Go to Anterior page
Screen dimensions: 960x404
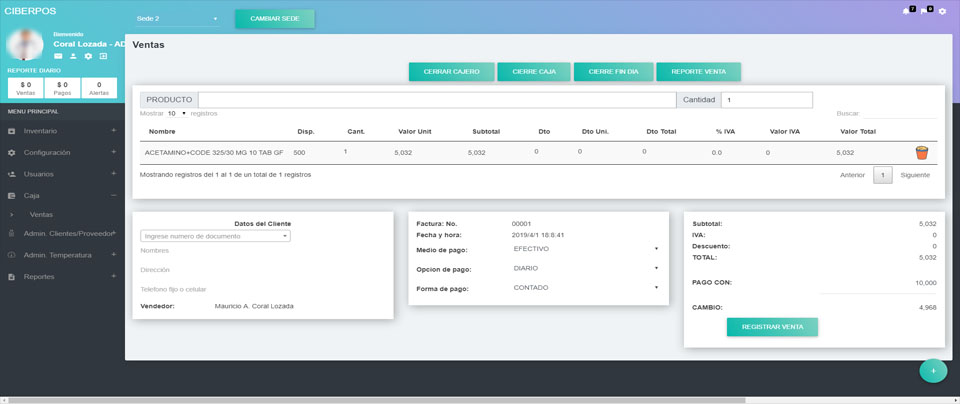pos(852,175)
